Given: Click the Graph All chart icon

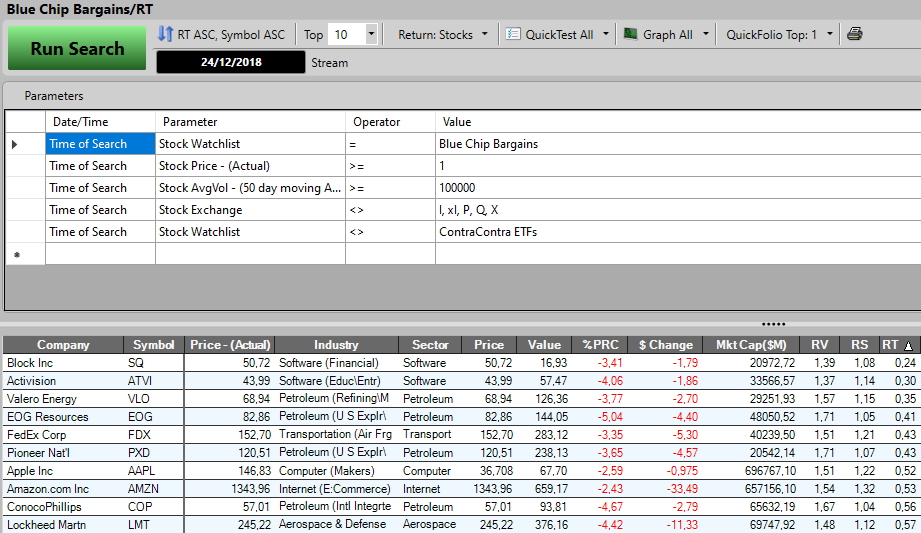Looking at the screenshot, I should point(631,33).
